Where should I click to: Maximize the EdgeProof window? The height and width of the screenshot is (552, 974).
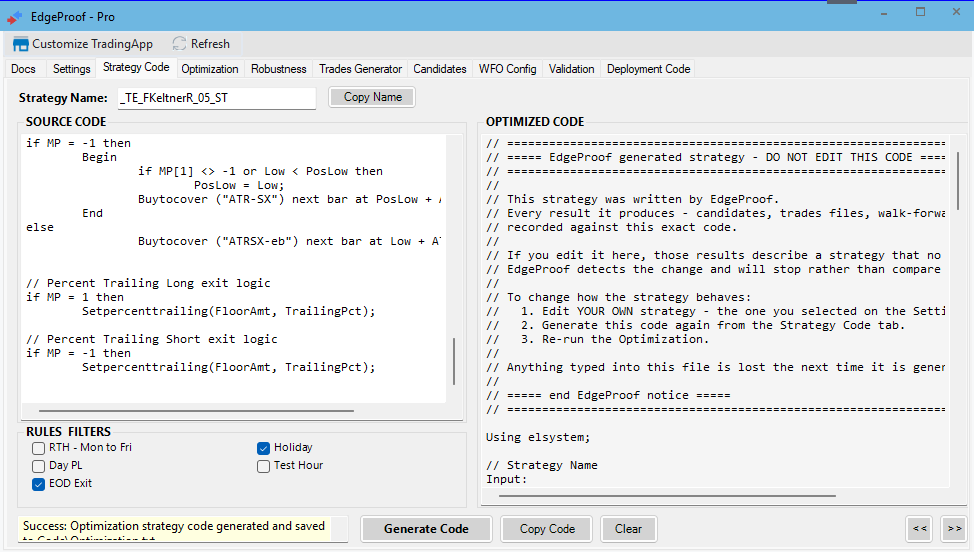click(921, 12)
